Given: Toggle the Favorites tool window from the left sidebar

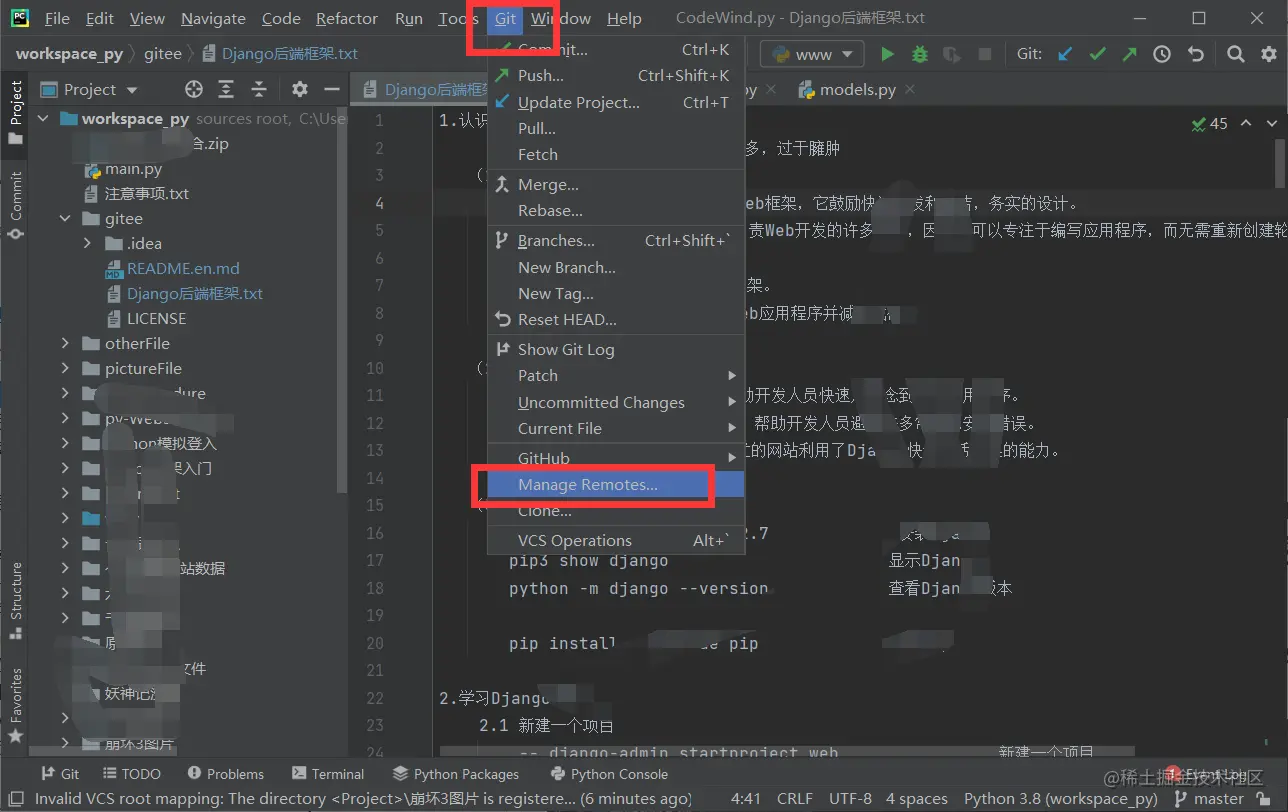Looking at the screenshot, I should [15, 706].
